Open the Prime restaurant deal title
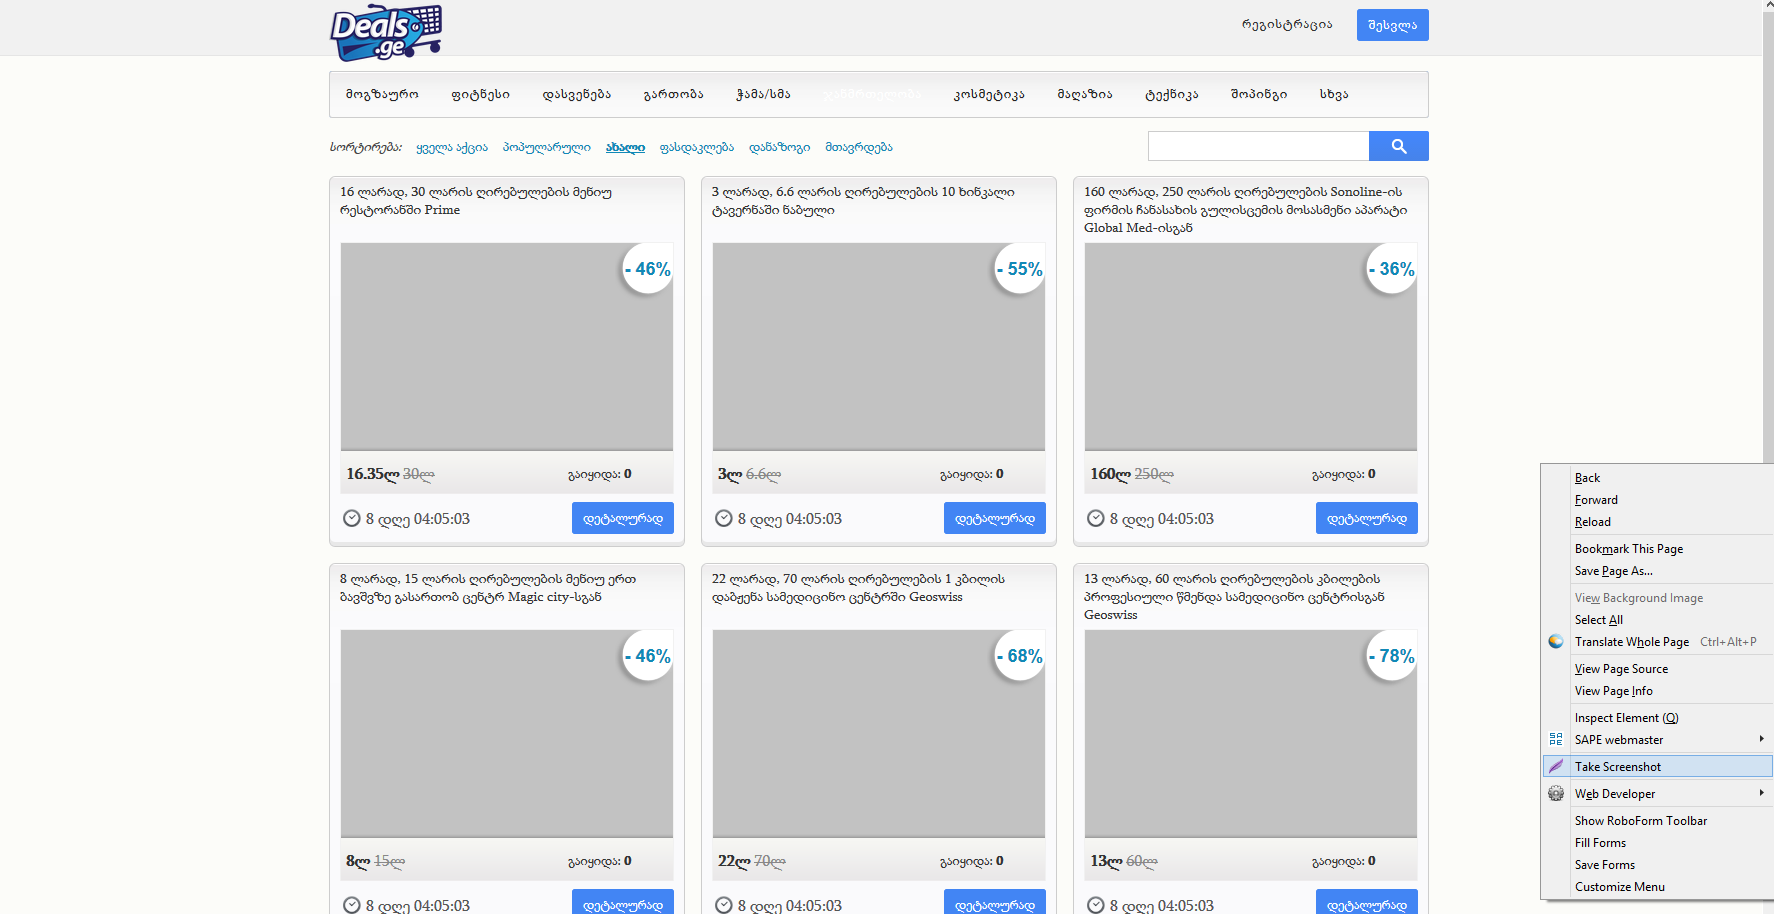This screenshot has height=914, width=1774. point(476,201)
